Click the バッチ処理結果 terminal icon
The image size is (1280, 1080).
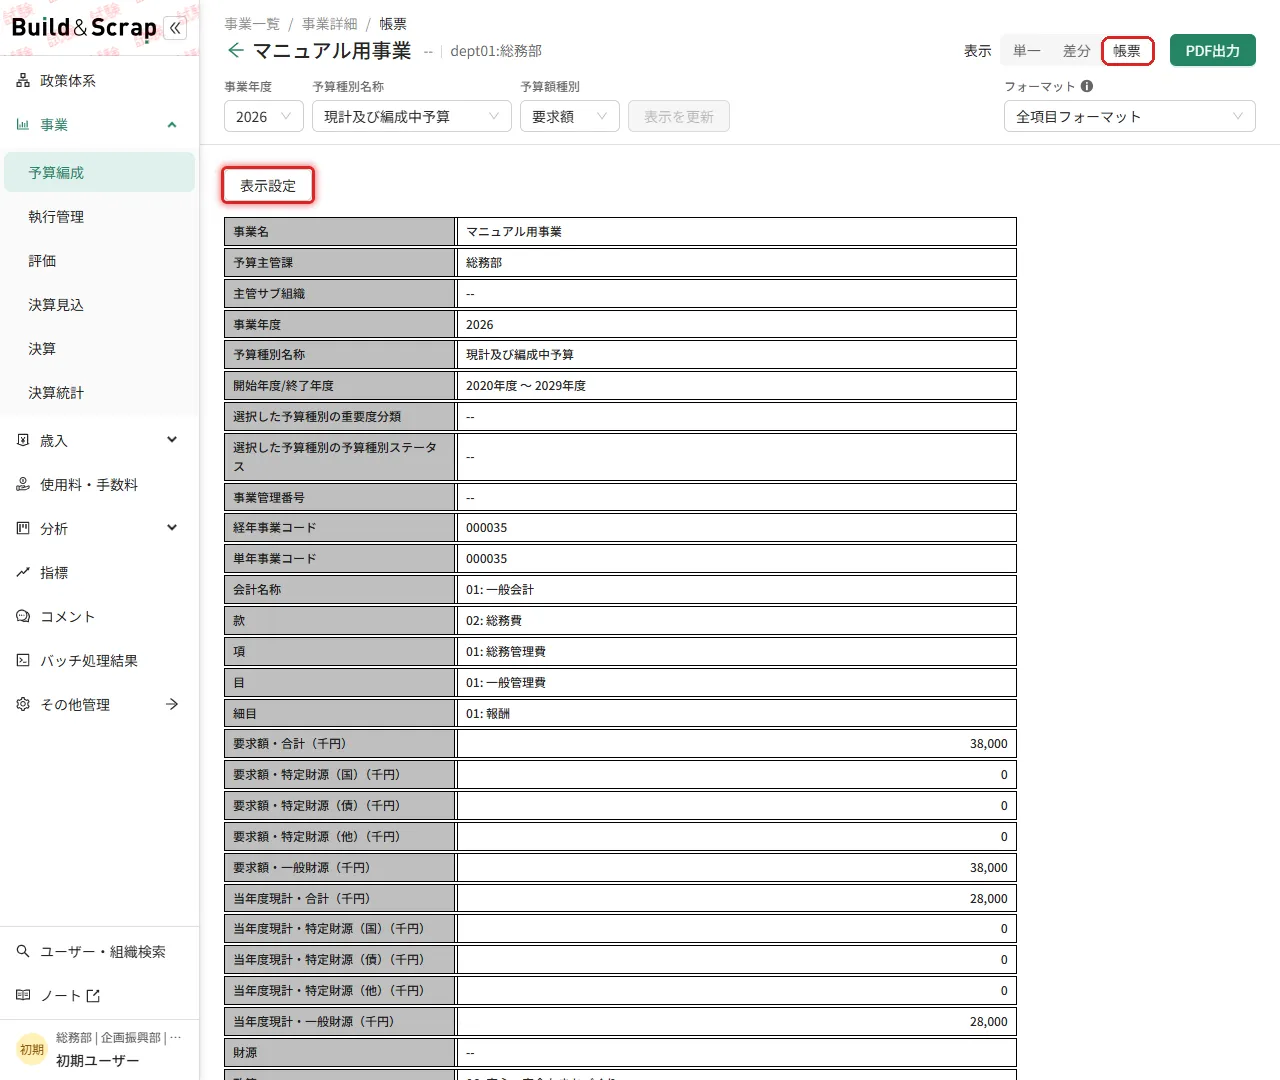click(23, 661)
